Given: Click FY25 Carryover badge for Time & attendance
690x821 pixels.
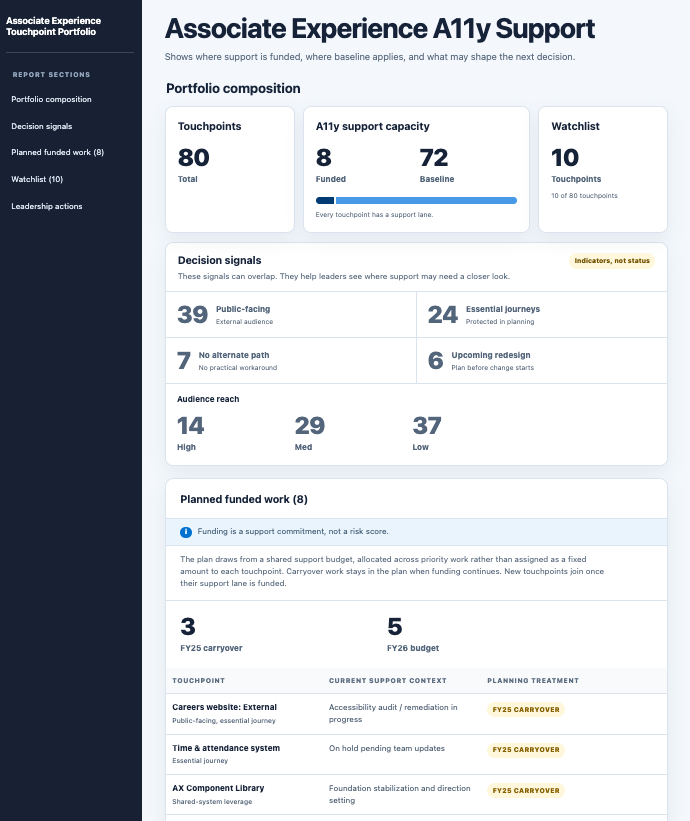Looking at the screenshot, I should (526, 750).
